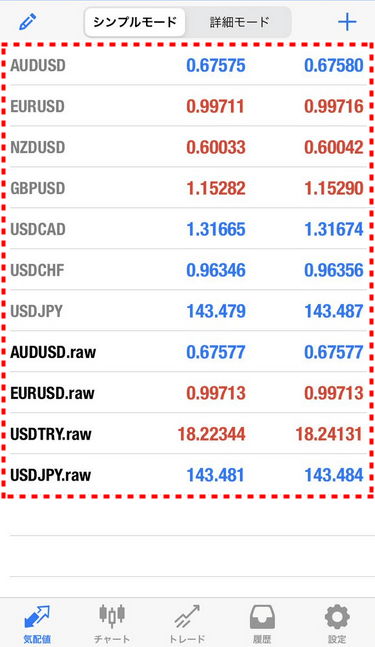
Task: Switch to 詳細モード view
Action: tap(239, 22)
